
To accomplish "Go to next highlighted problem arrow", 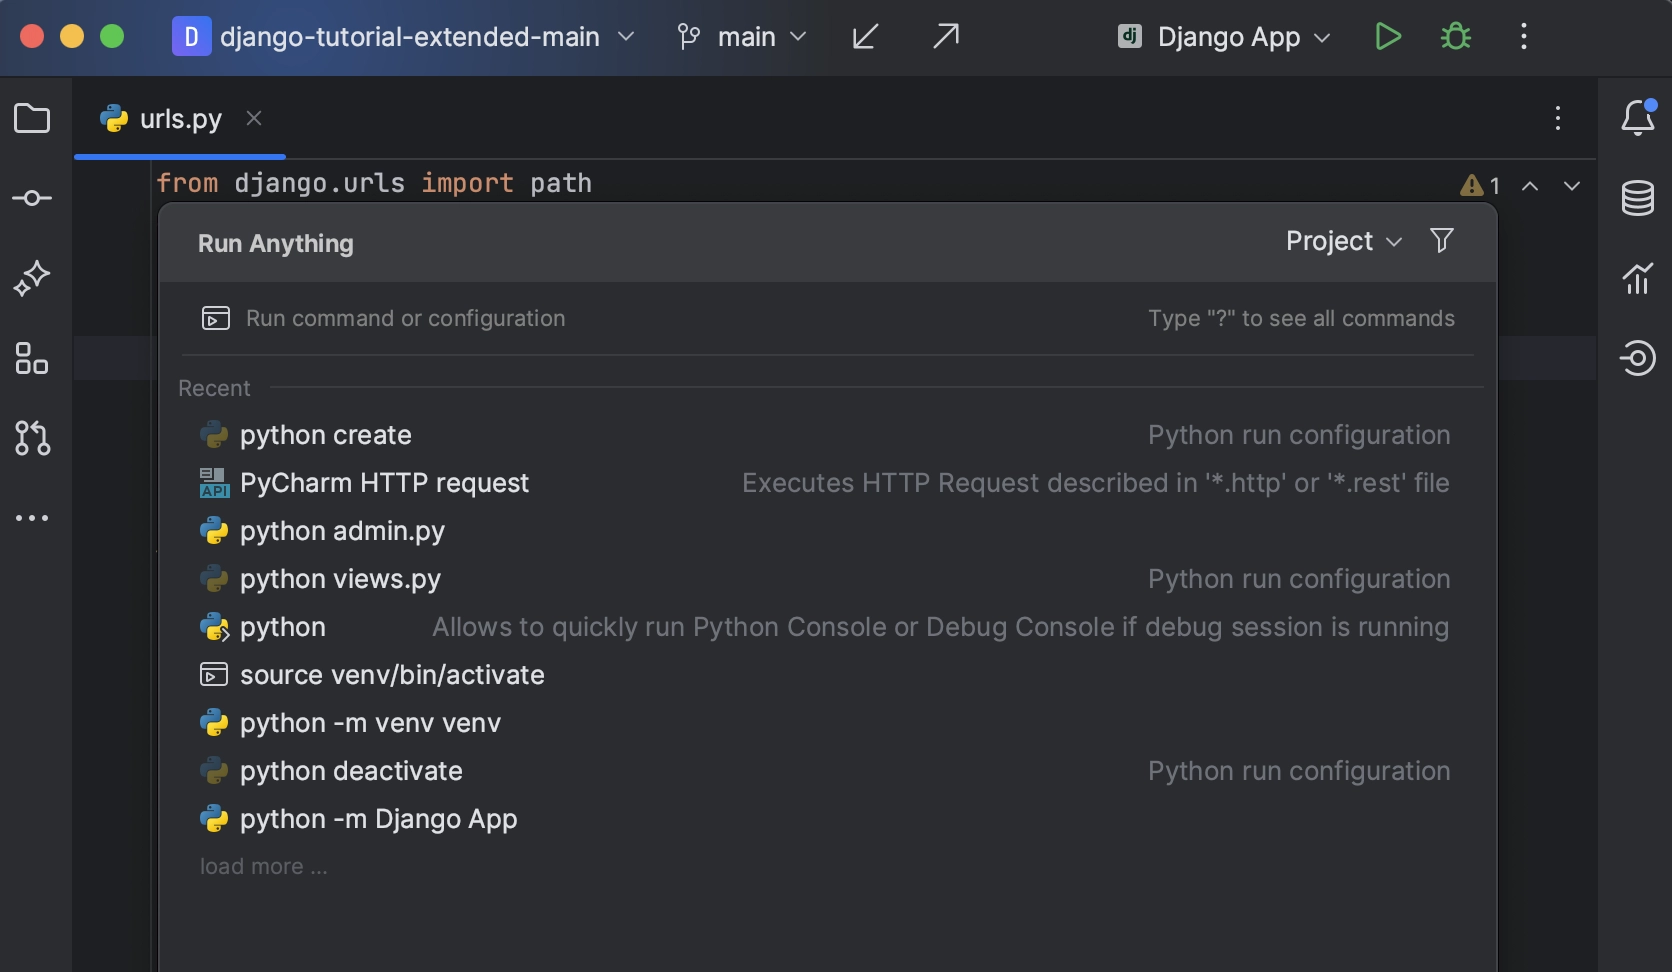I will 1572,185.
